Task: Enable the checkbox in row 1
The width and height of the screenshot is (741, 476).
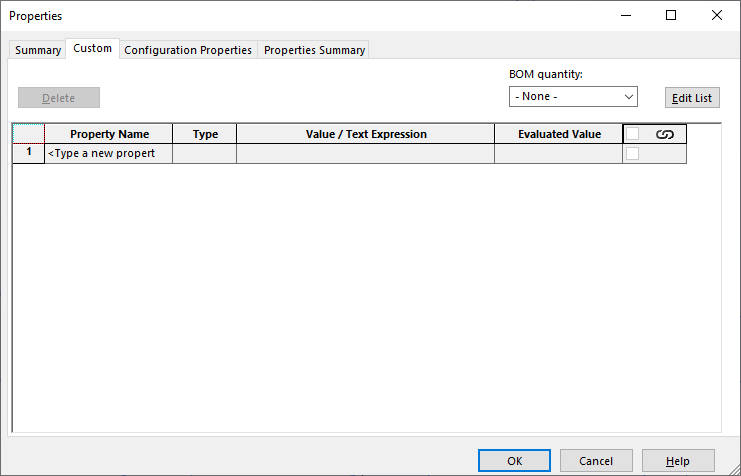Action: coord(632,154)
